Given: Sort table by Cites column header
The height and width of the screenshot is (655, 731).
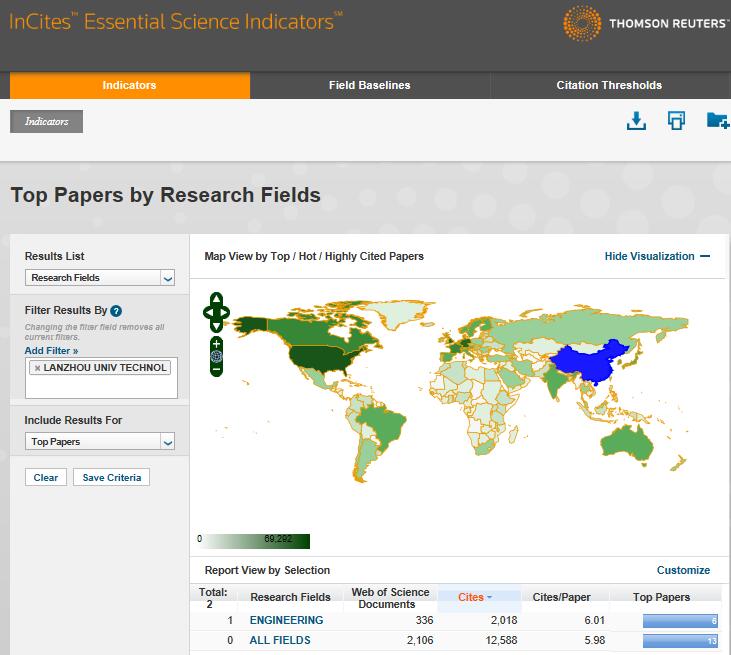Looking at the screenshot, I should pos(476,597).
